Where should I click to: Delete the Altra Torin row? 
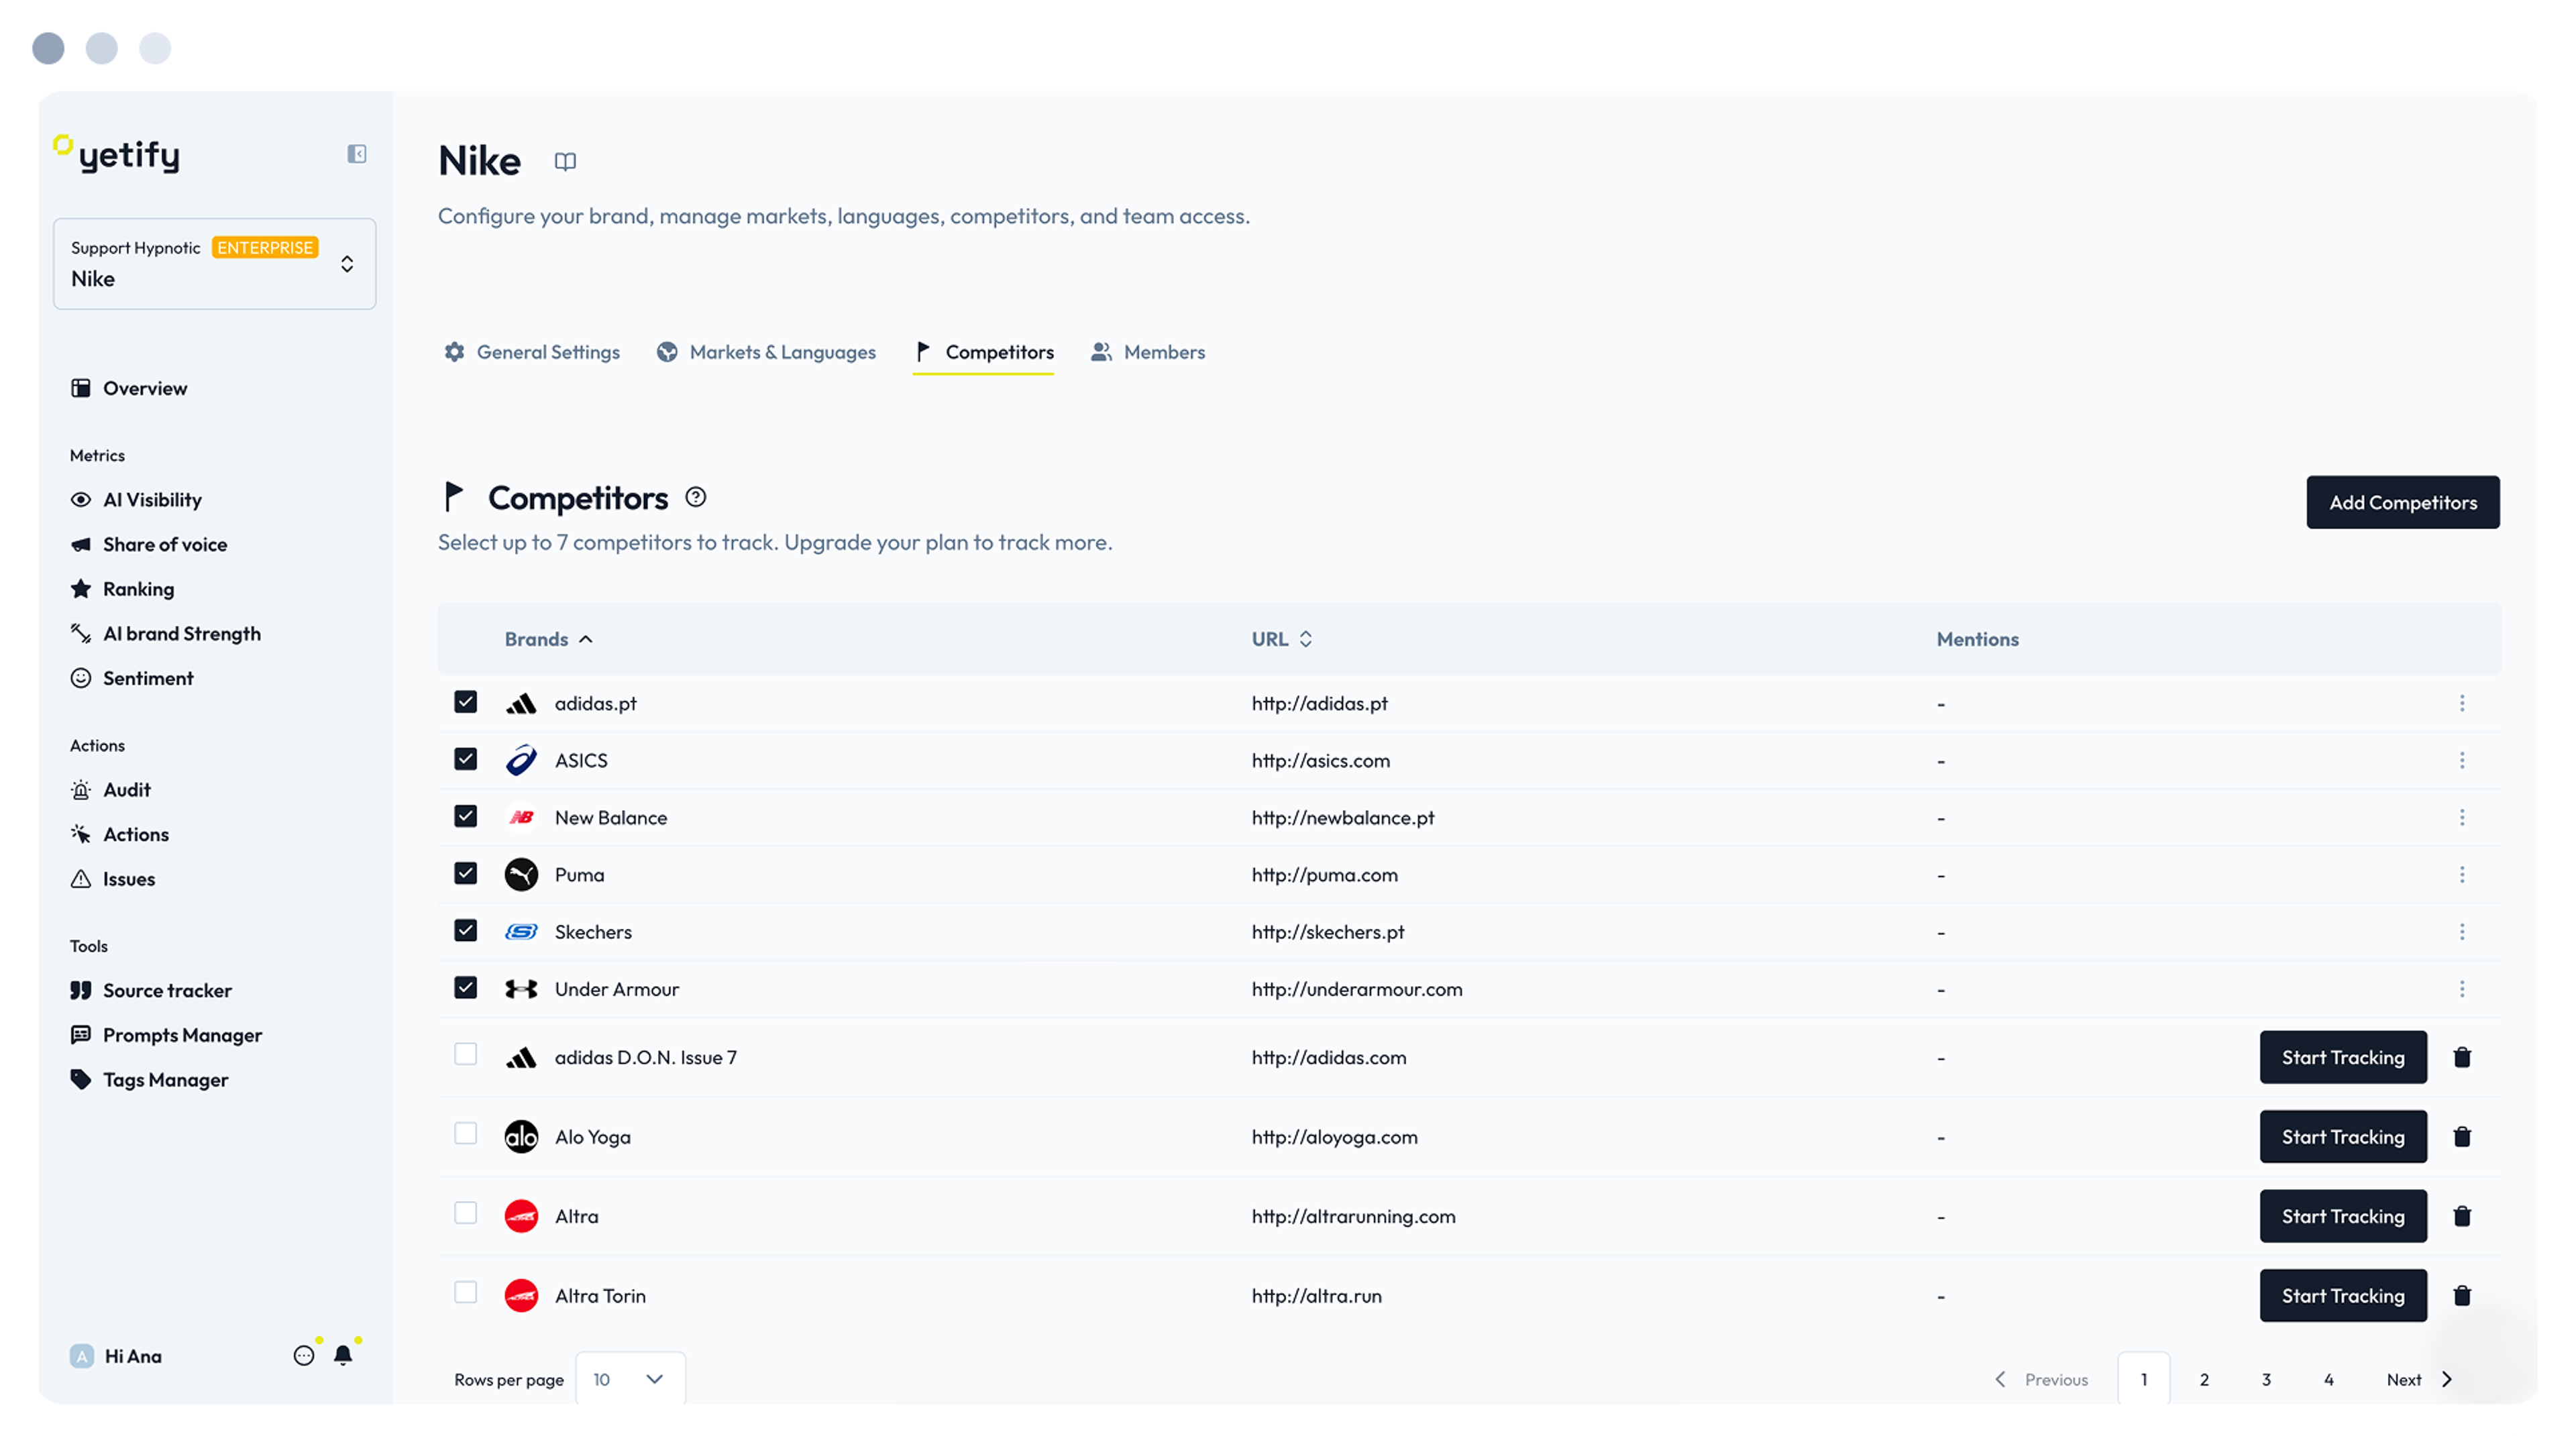point(2461,1295)
